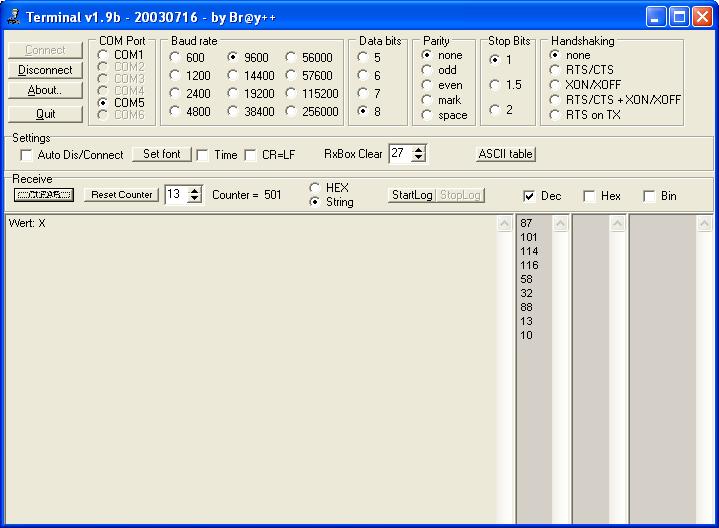Screen dimensions: 719x528
Task: Reset the receive counter
Action: pos(121,195)
